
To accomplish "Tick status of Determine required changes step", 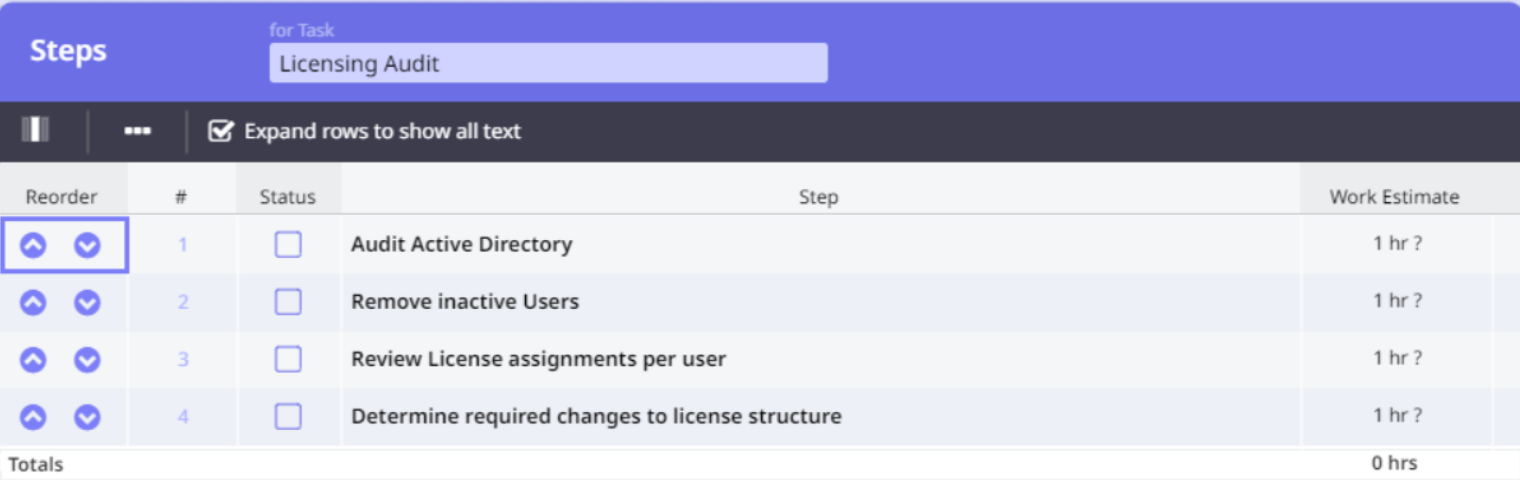I will pos(288,417).
